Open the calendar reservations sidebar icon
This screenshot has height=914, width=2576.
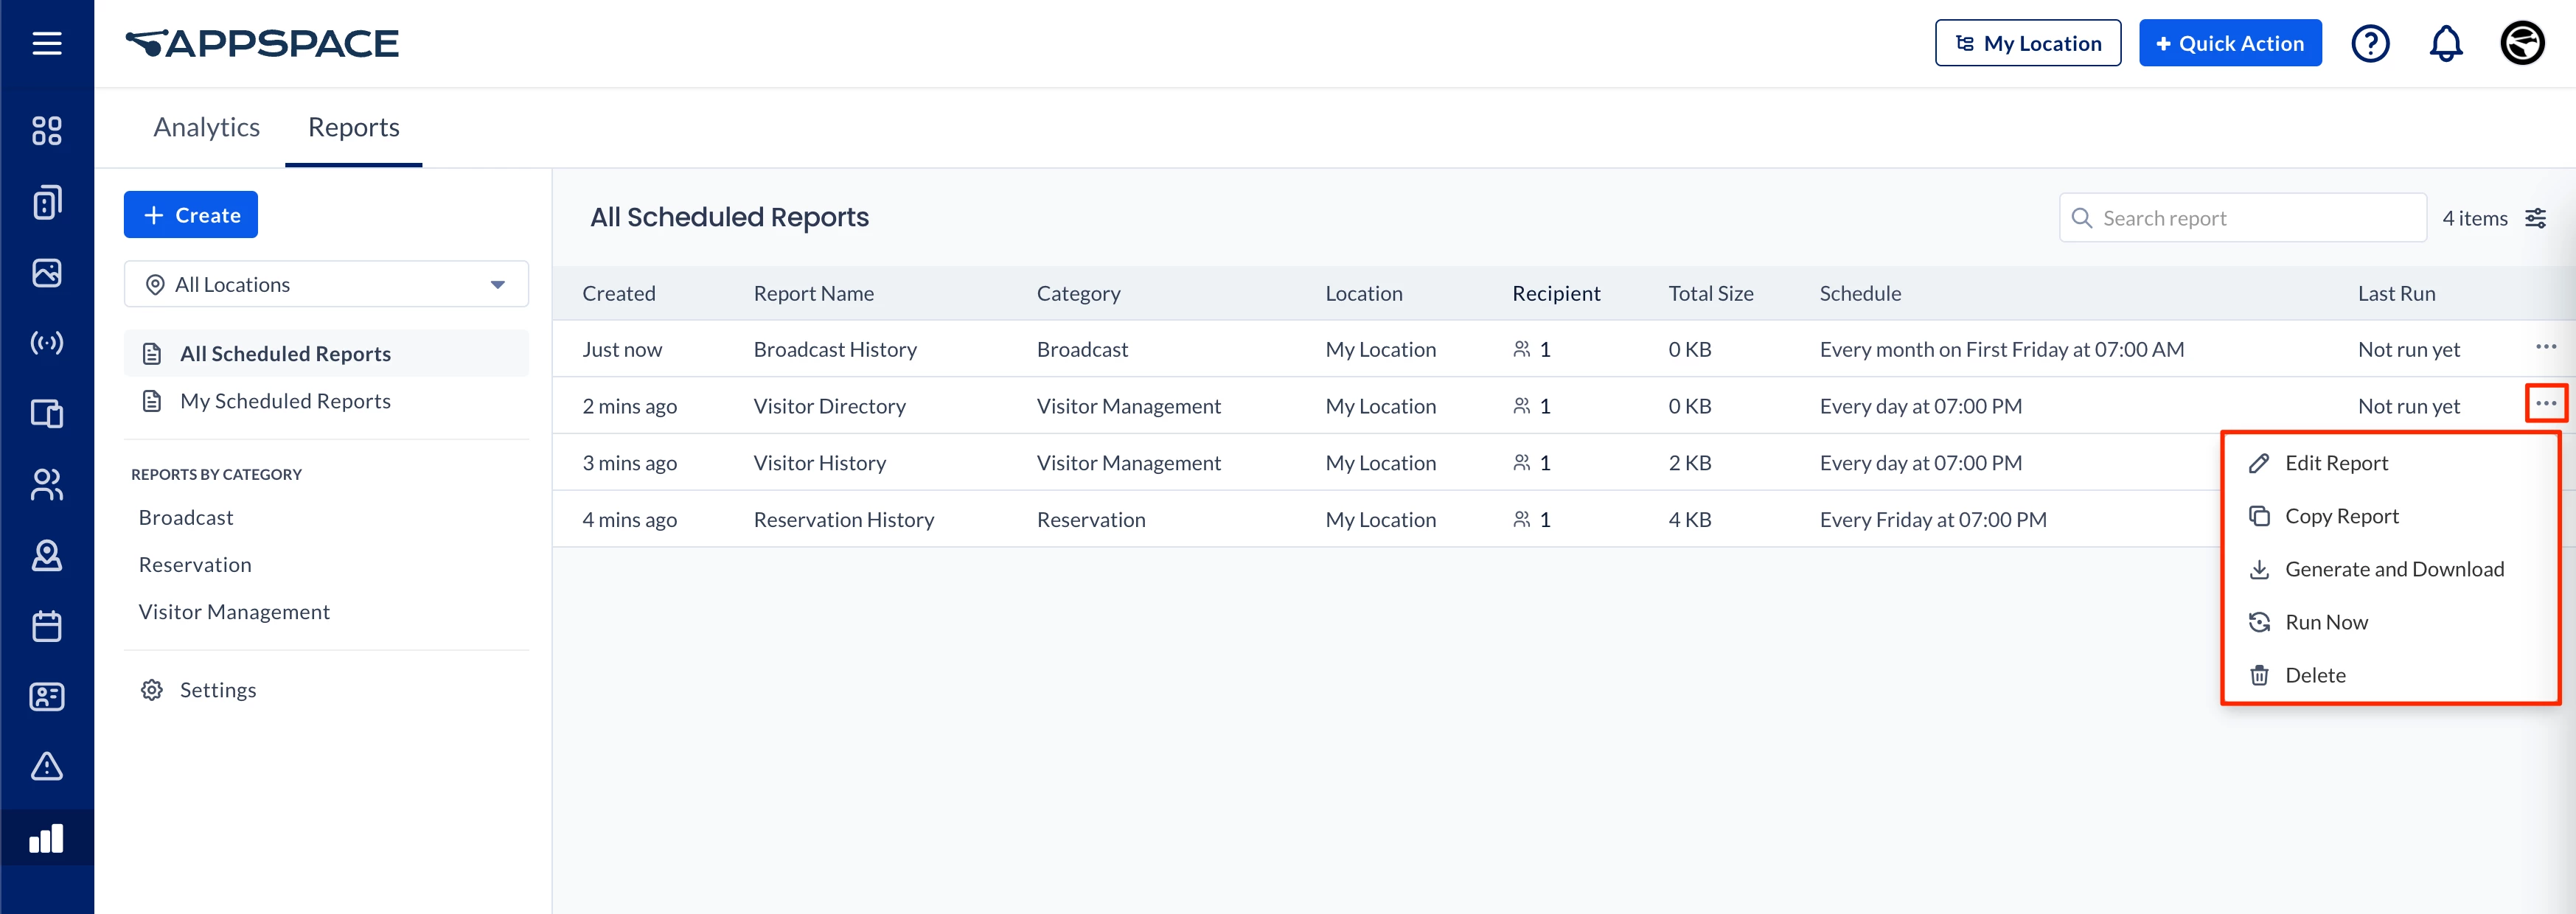pos(47,627)
